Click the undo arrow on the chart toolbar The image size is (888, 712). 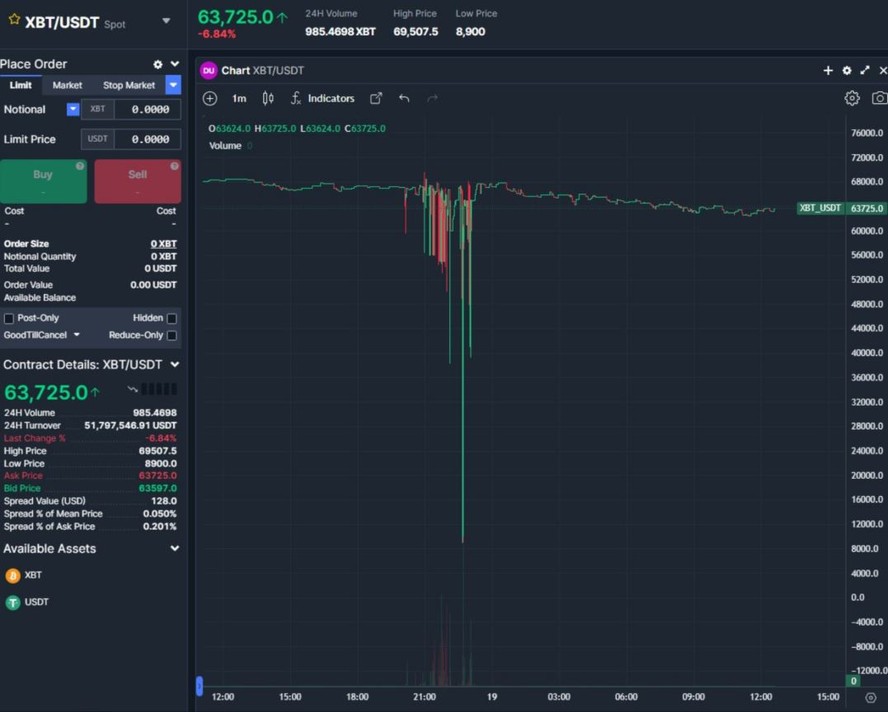tap(404, 98)
